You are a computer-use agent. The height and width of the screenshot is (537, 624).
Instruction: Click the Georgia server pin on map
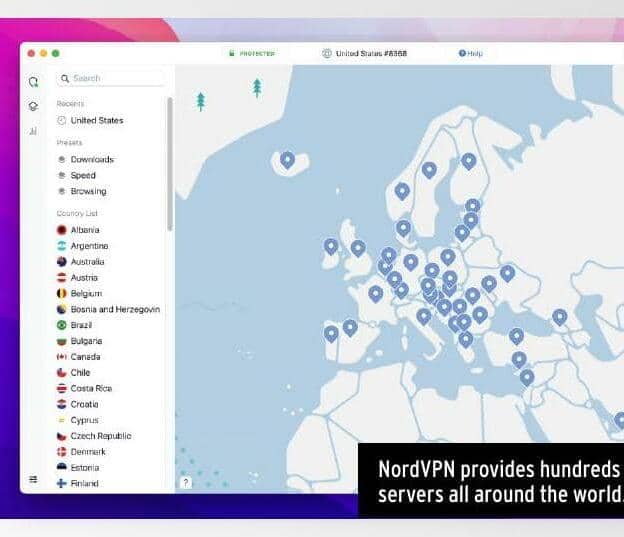pyautogui.click(x=560, y=317)
